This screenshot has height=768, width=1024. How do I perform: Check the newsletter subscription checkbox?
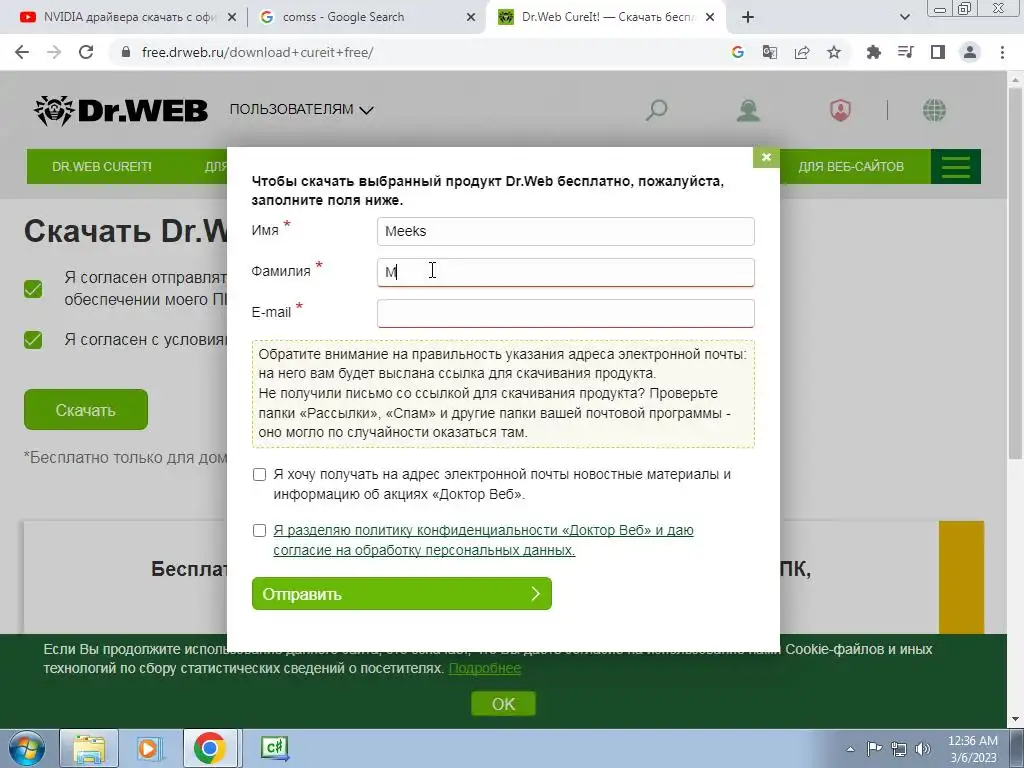259,474
